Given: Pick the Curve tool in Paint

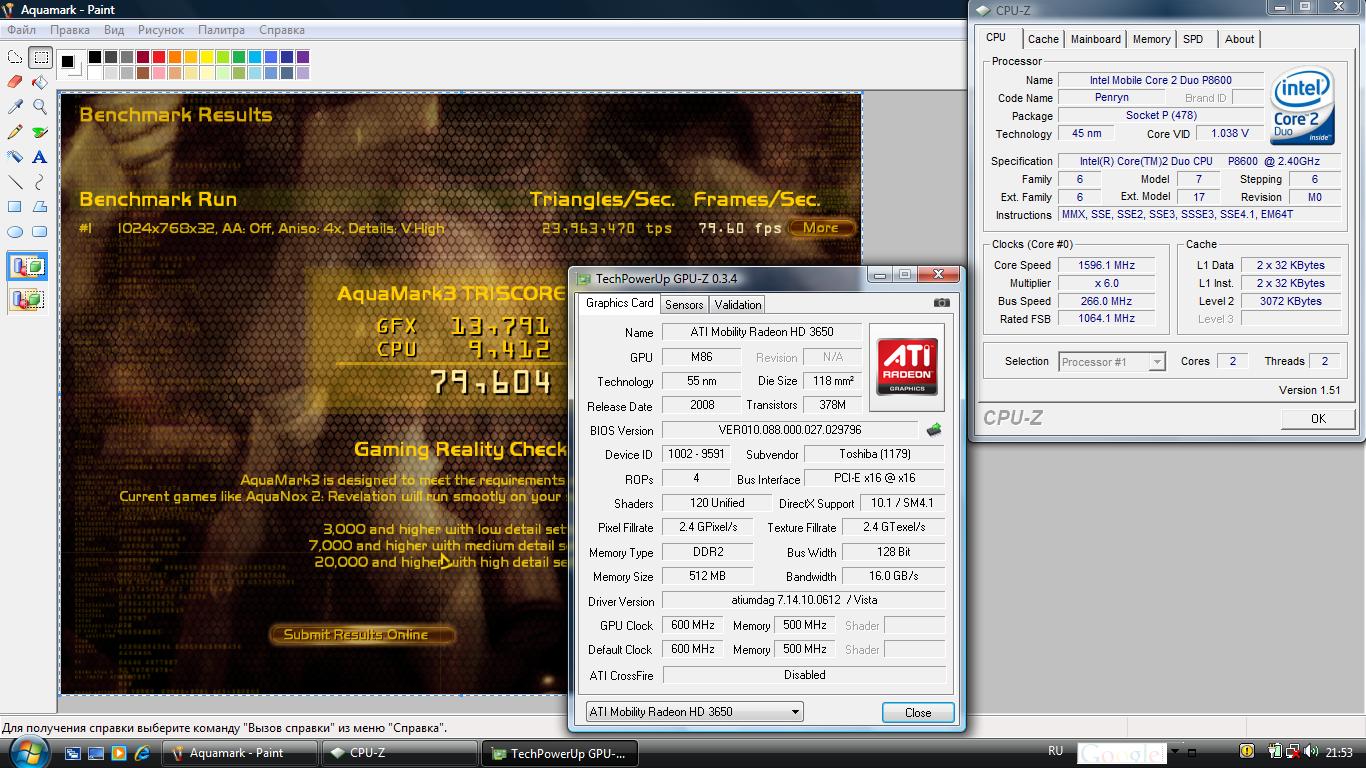Looking at the screenshot, I should (x=40, y=182).
